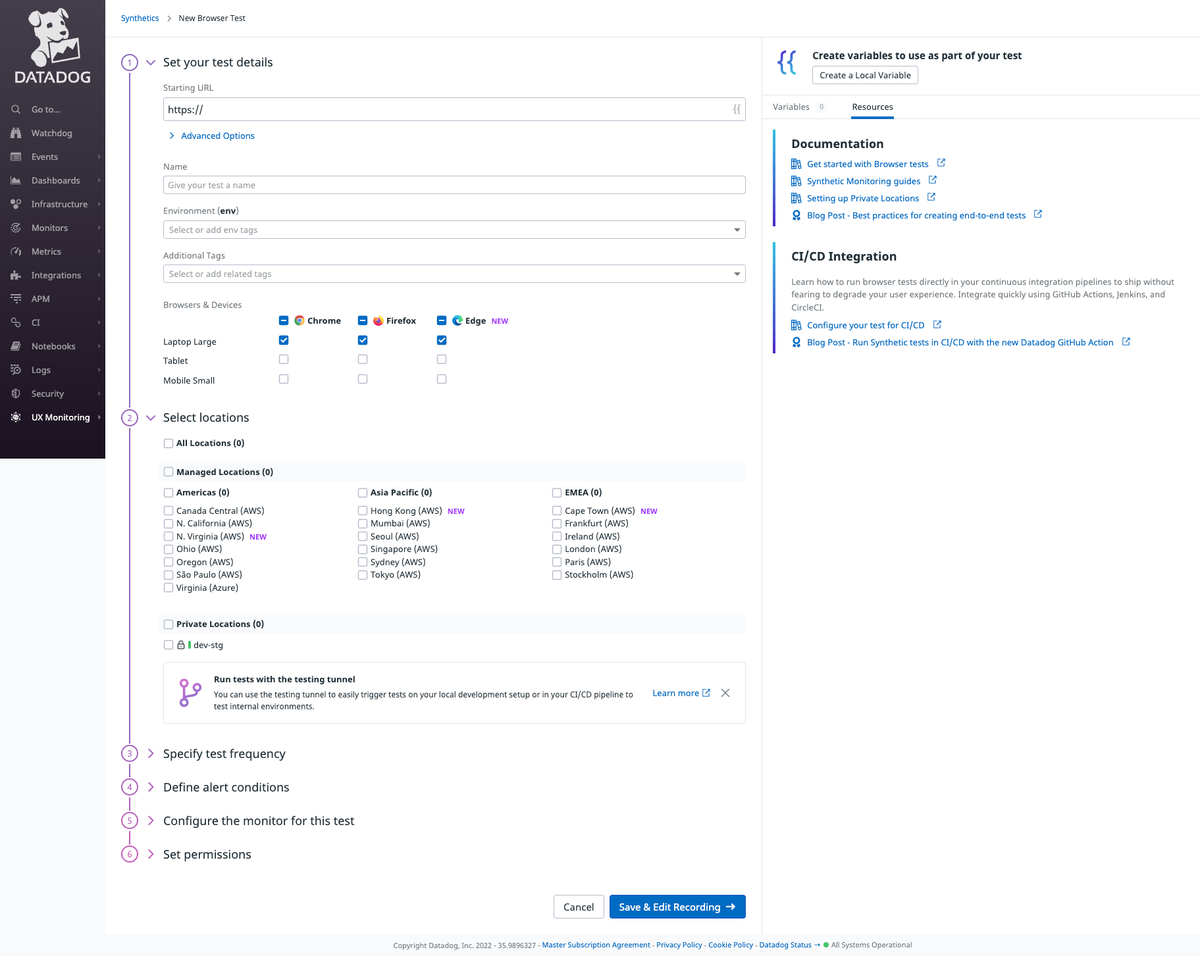
Task: Collapse Select locations section
Action: point(151,418)
